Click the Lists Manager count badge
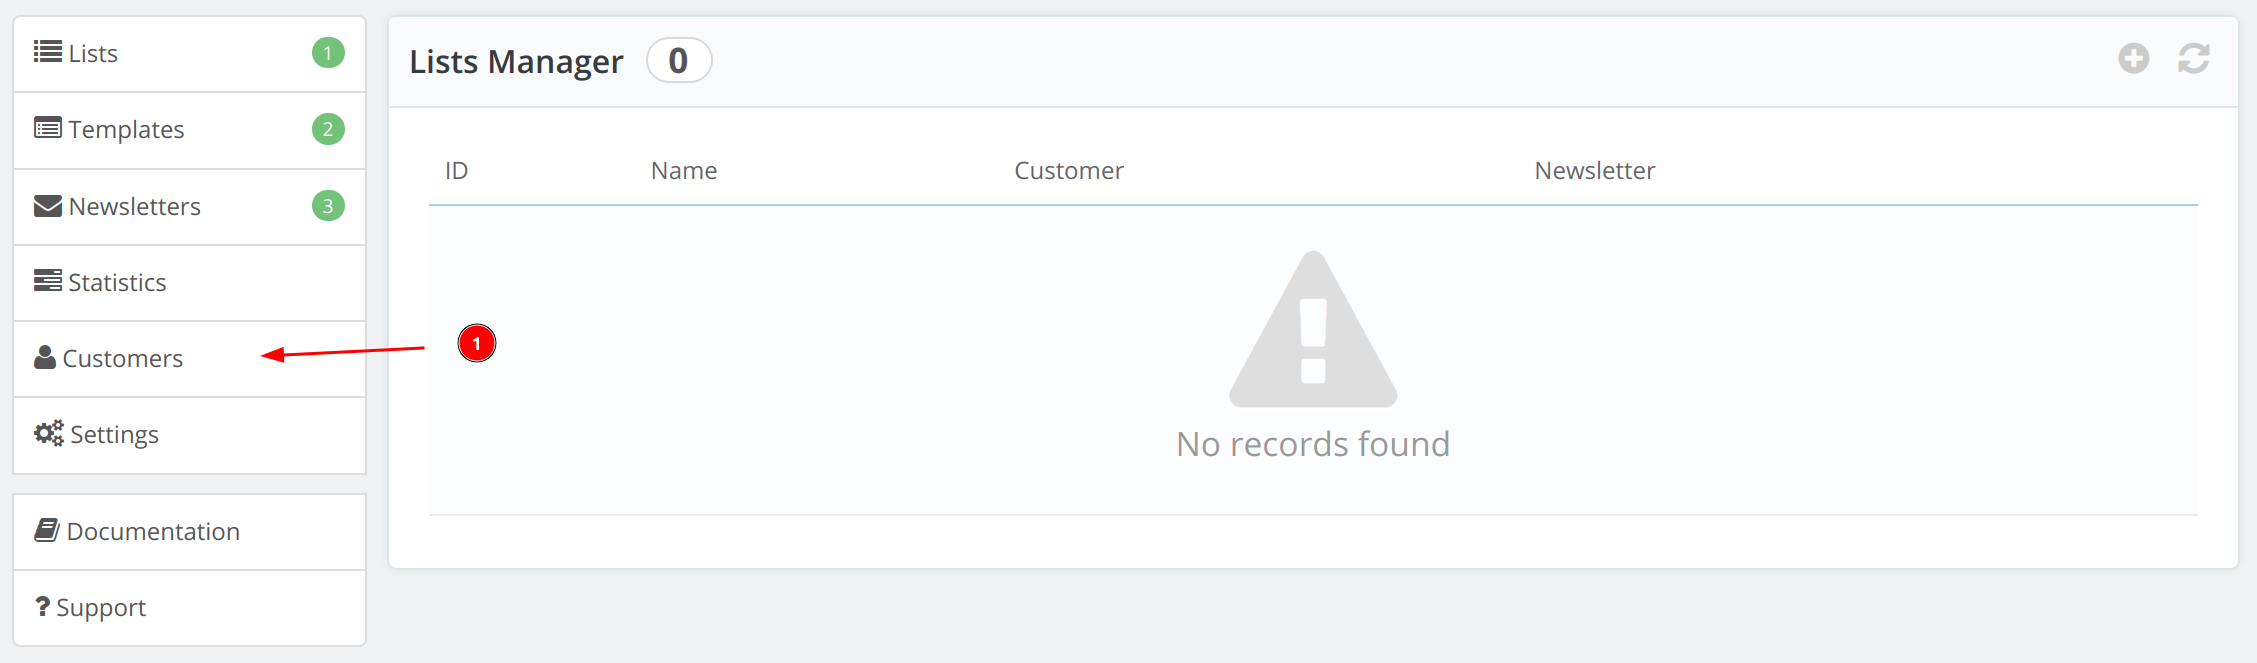 coord(678,61)
